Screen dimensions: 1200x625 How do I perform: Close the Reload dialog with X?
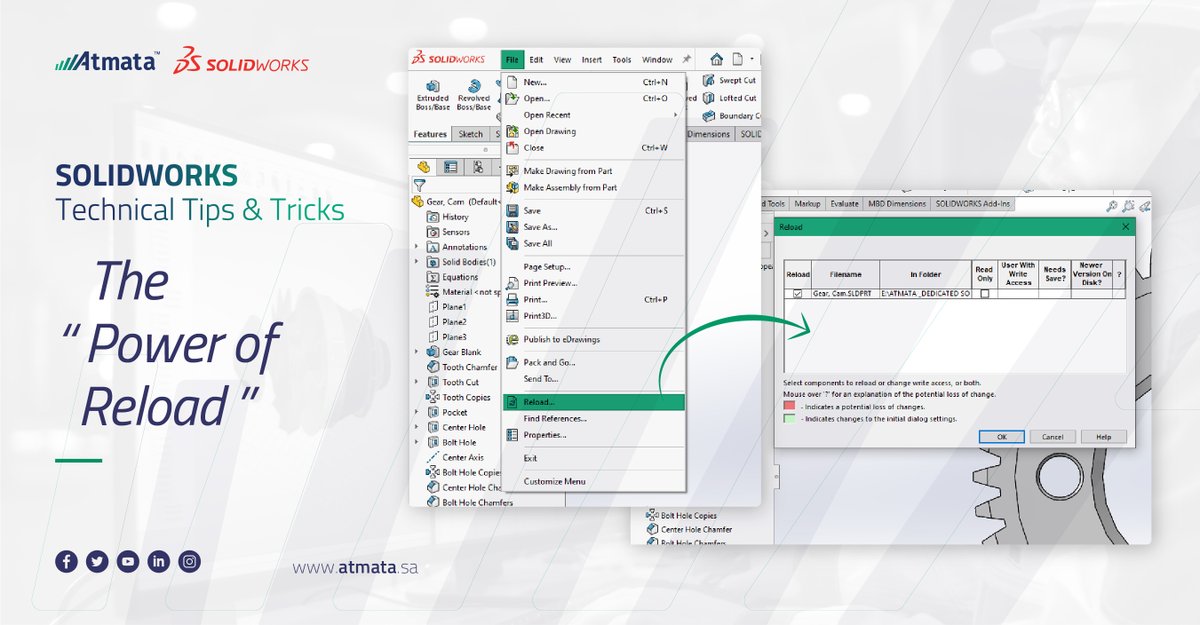1126,227
